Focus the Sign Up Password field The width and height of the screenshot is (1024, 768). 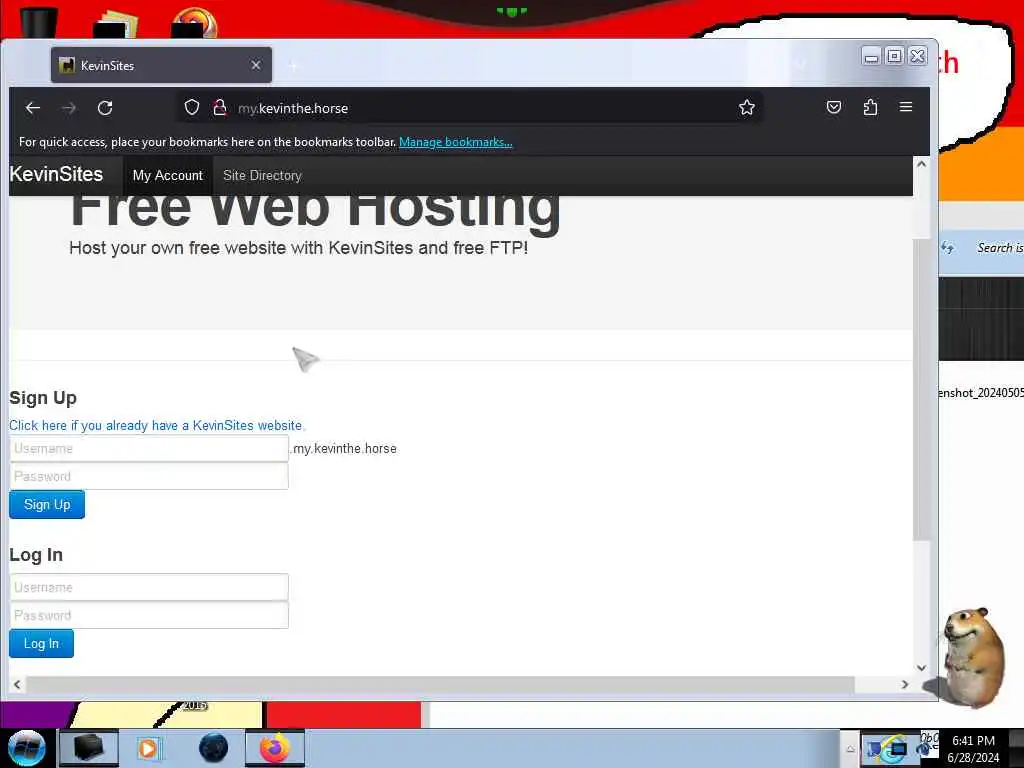[149, 476]
